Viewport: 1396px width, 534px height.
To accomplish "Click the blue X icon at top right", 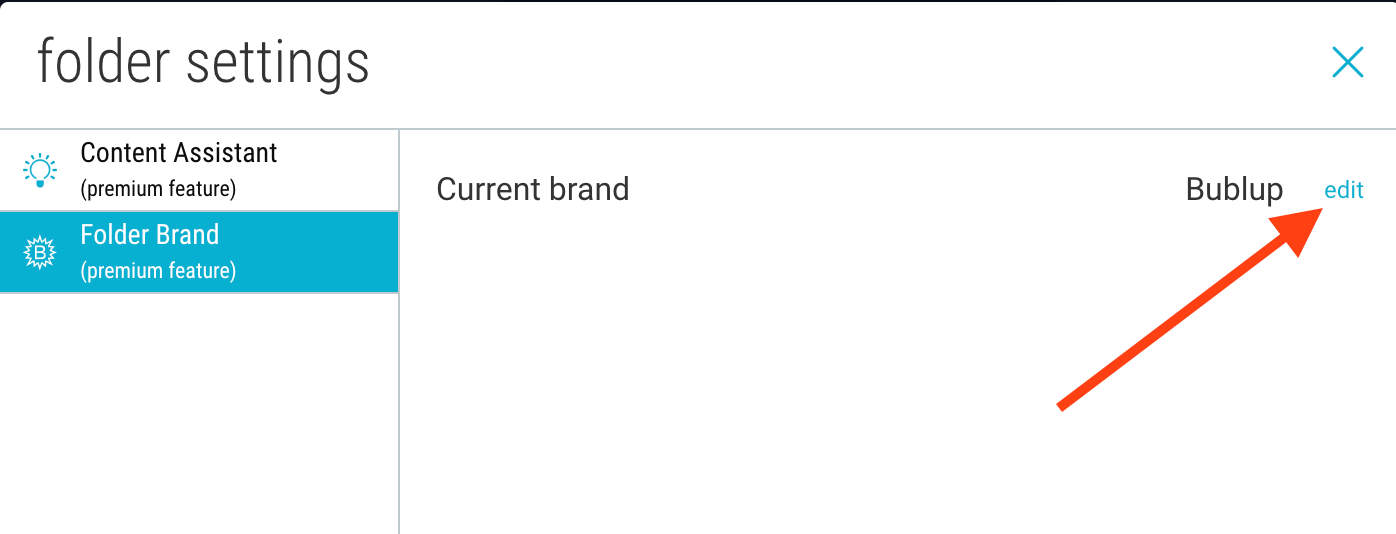I will (1348, 62).
